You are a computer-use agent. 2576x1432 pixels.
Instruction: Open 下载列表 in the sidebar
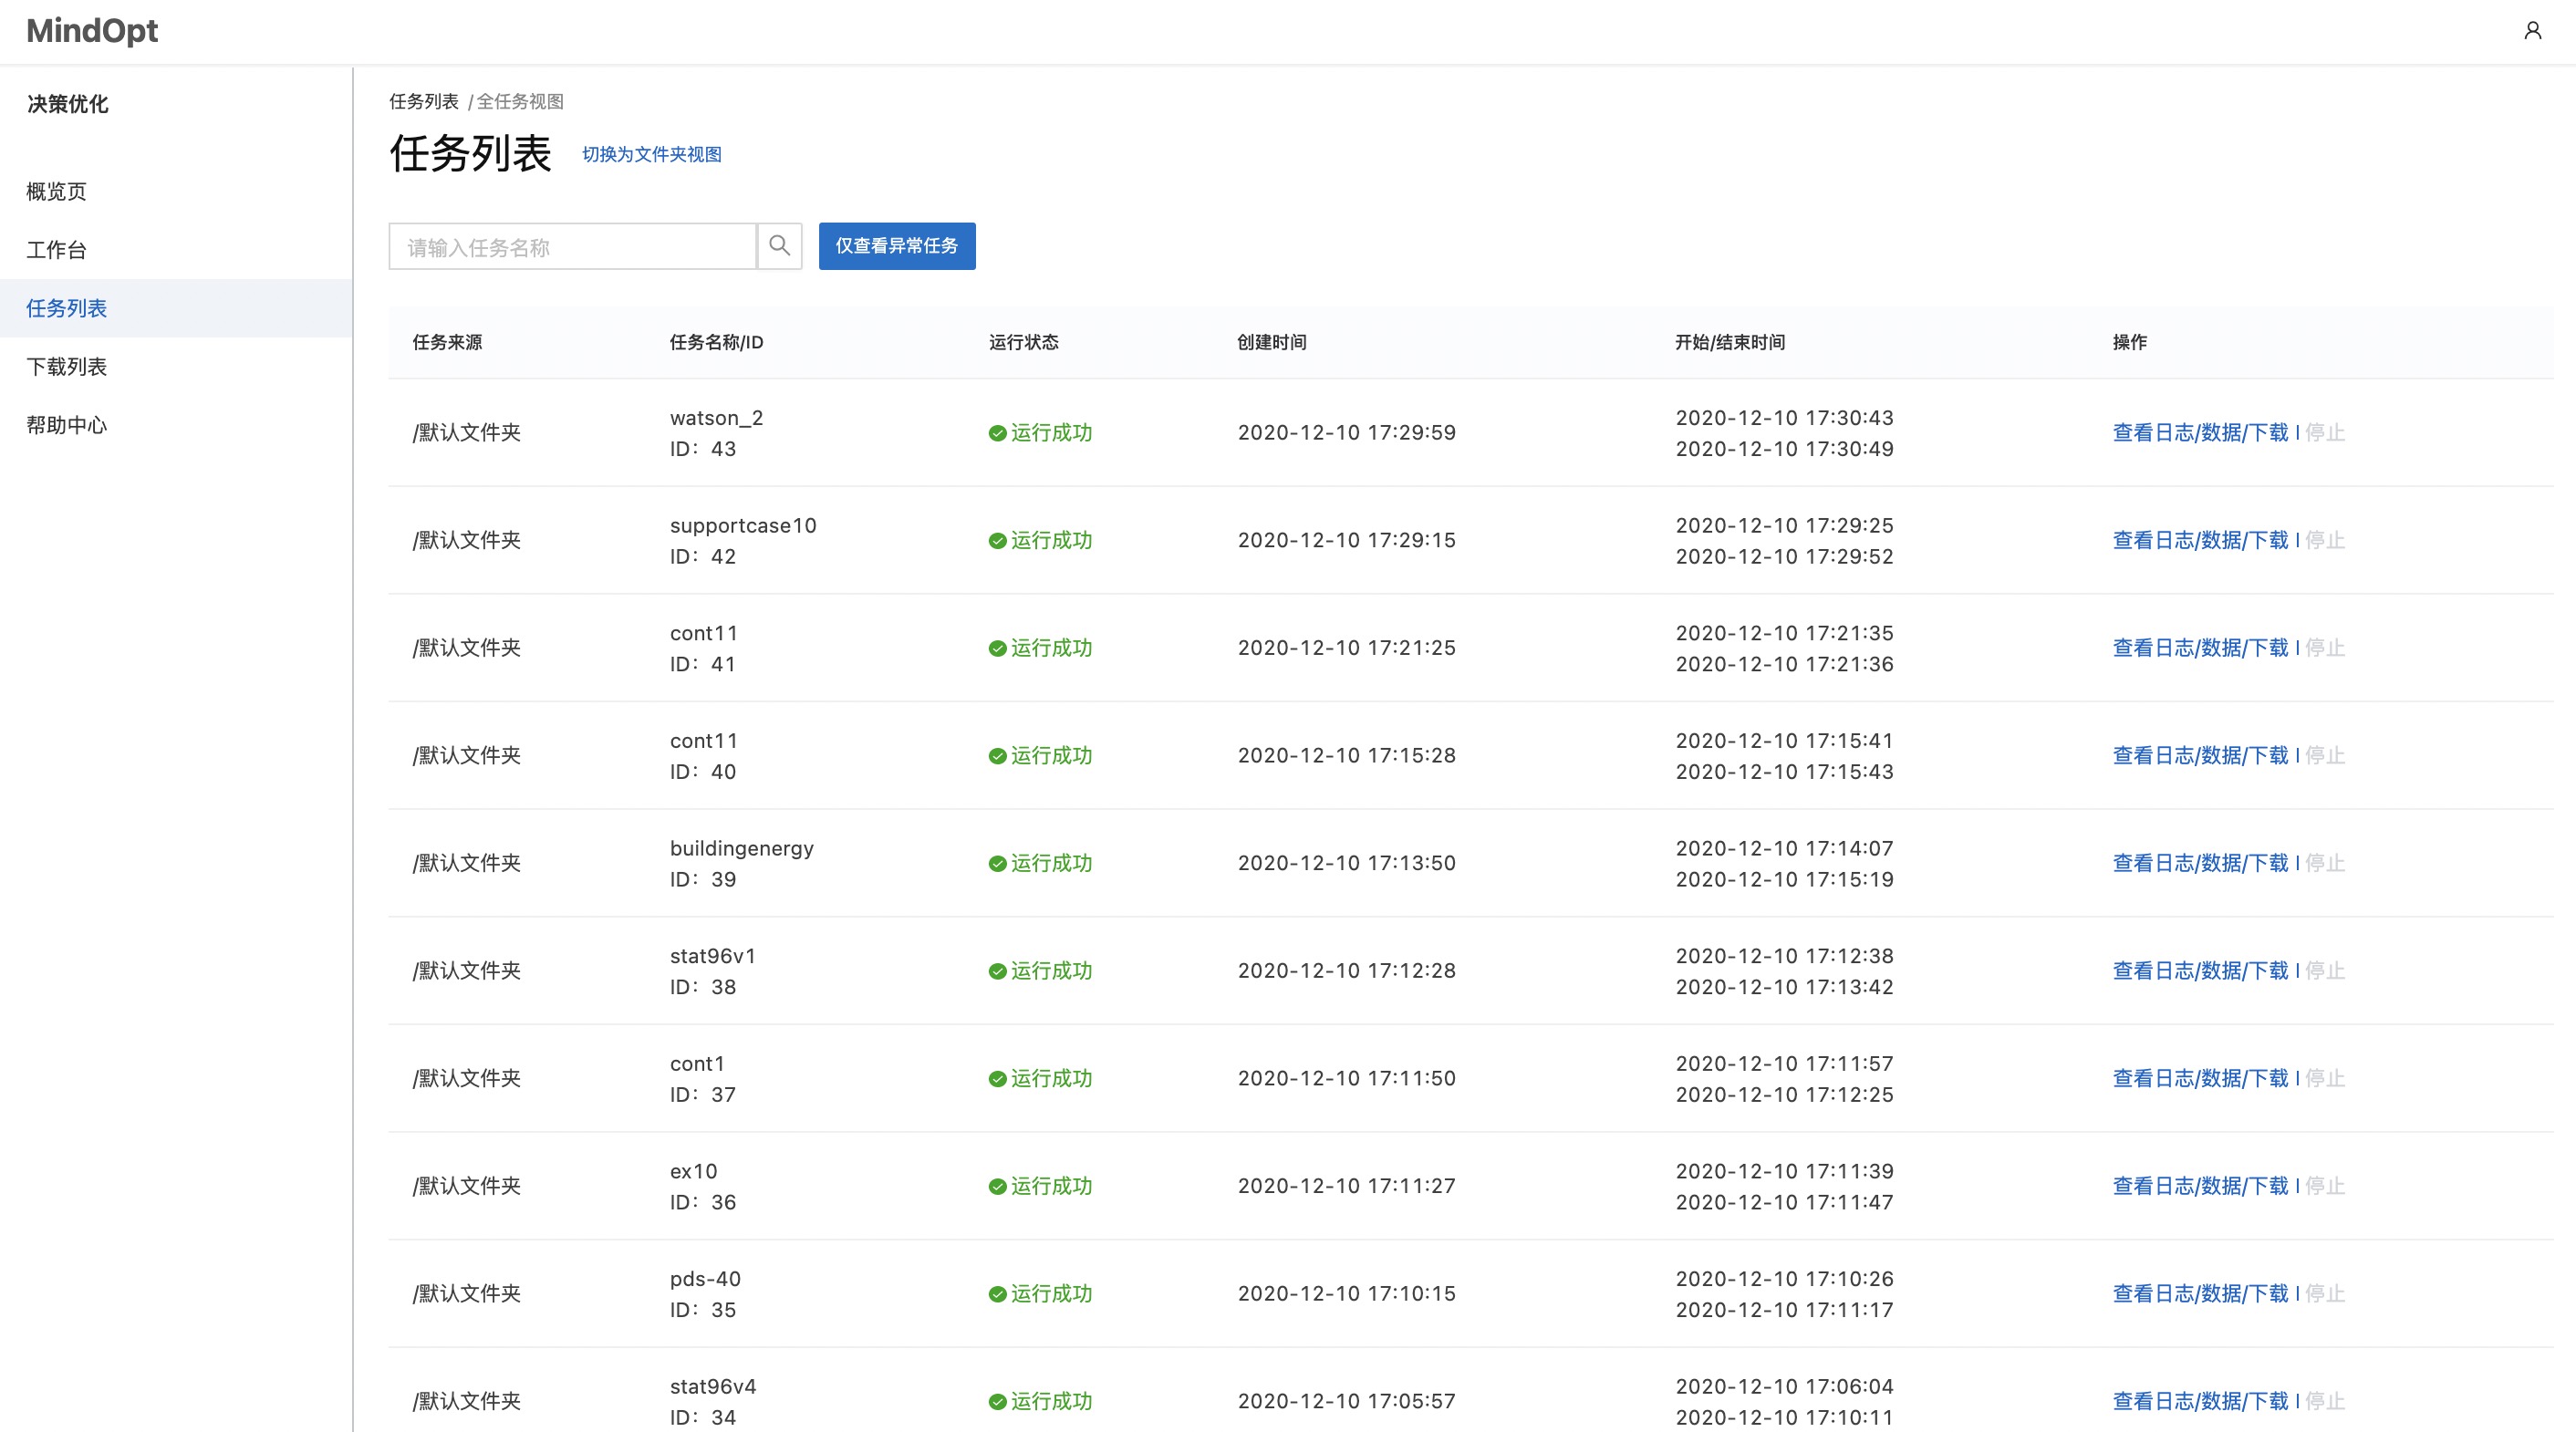tap(66, 366)
